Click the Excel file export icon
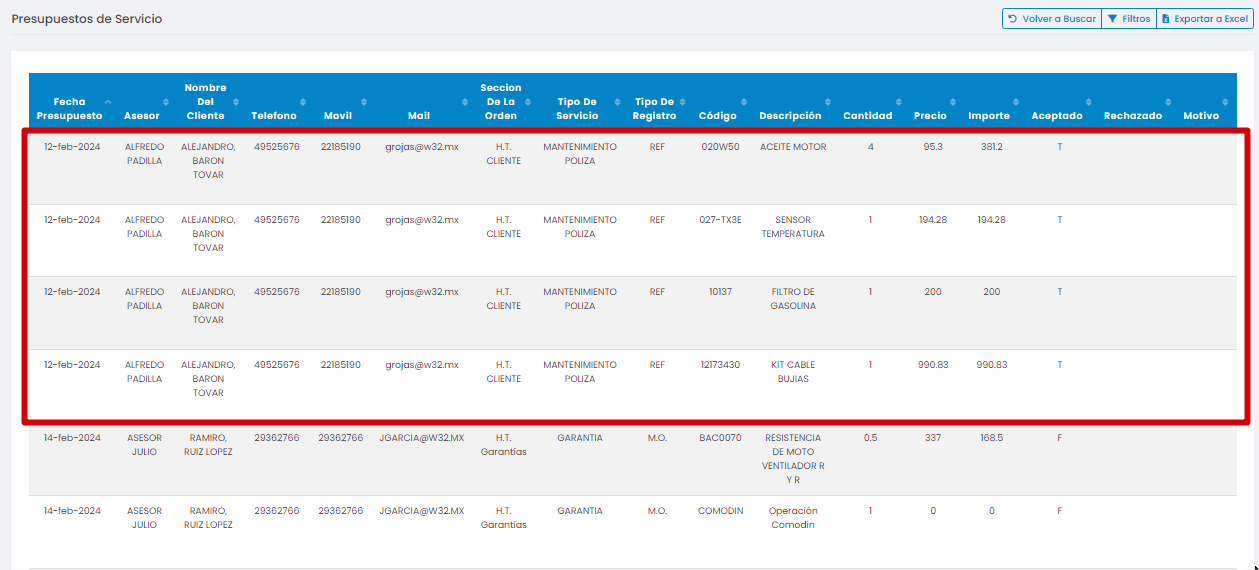1259x570 pixels. [x=1166, y=19]
